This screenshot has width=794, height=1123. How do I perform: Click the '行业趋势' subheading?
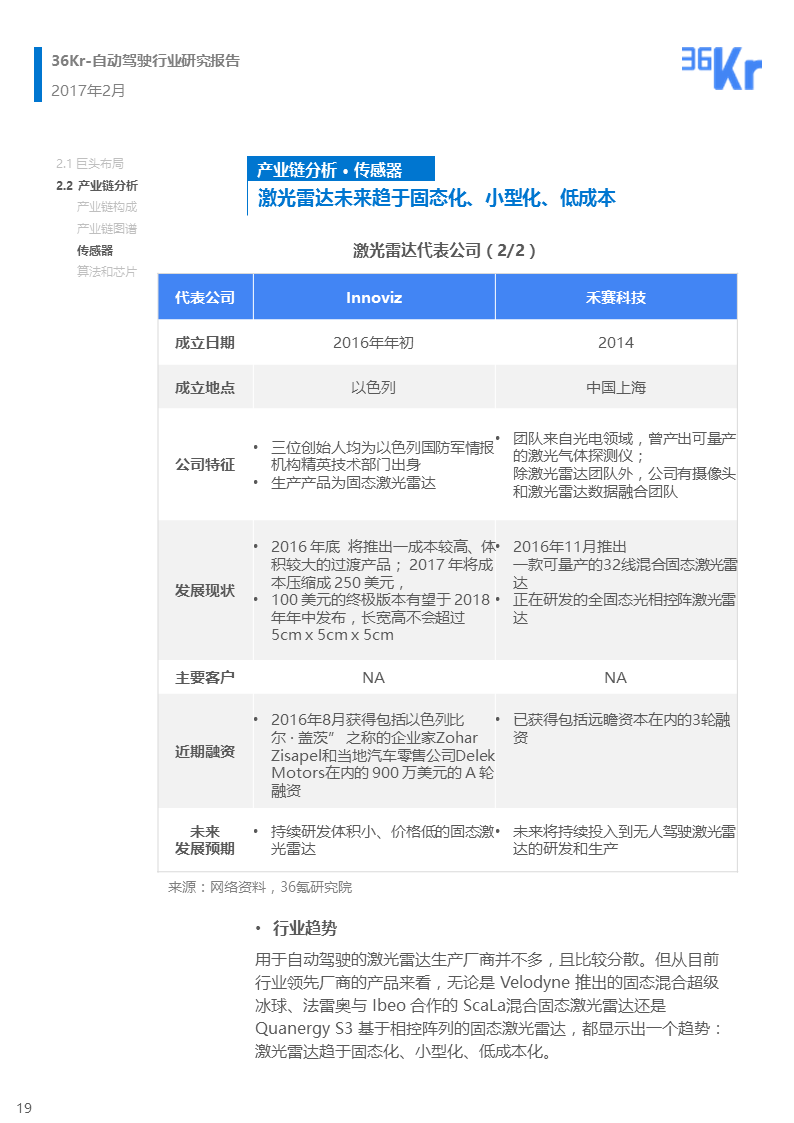pyautogui.click(x=305, y=928)
